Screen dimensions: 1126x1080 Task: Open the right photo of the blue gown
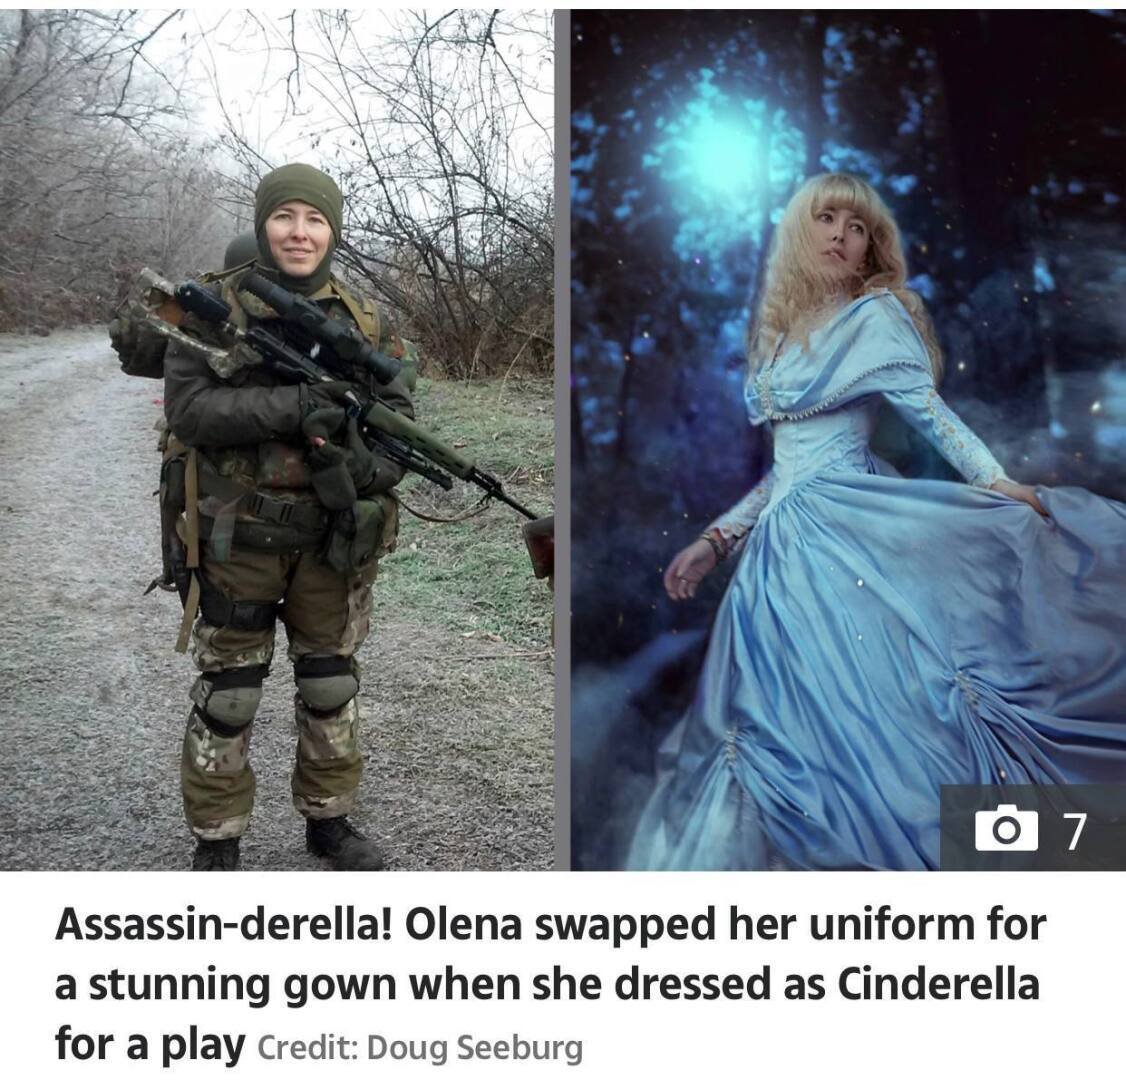point(848,439)
